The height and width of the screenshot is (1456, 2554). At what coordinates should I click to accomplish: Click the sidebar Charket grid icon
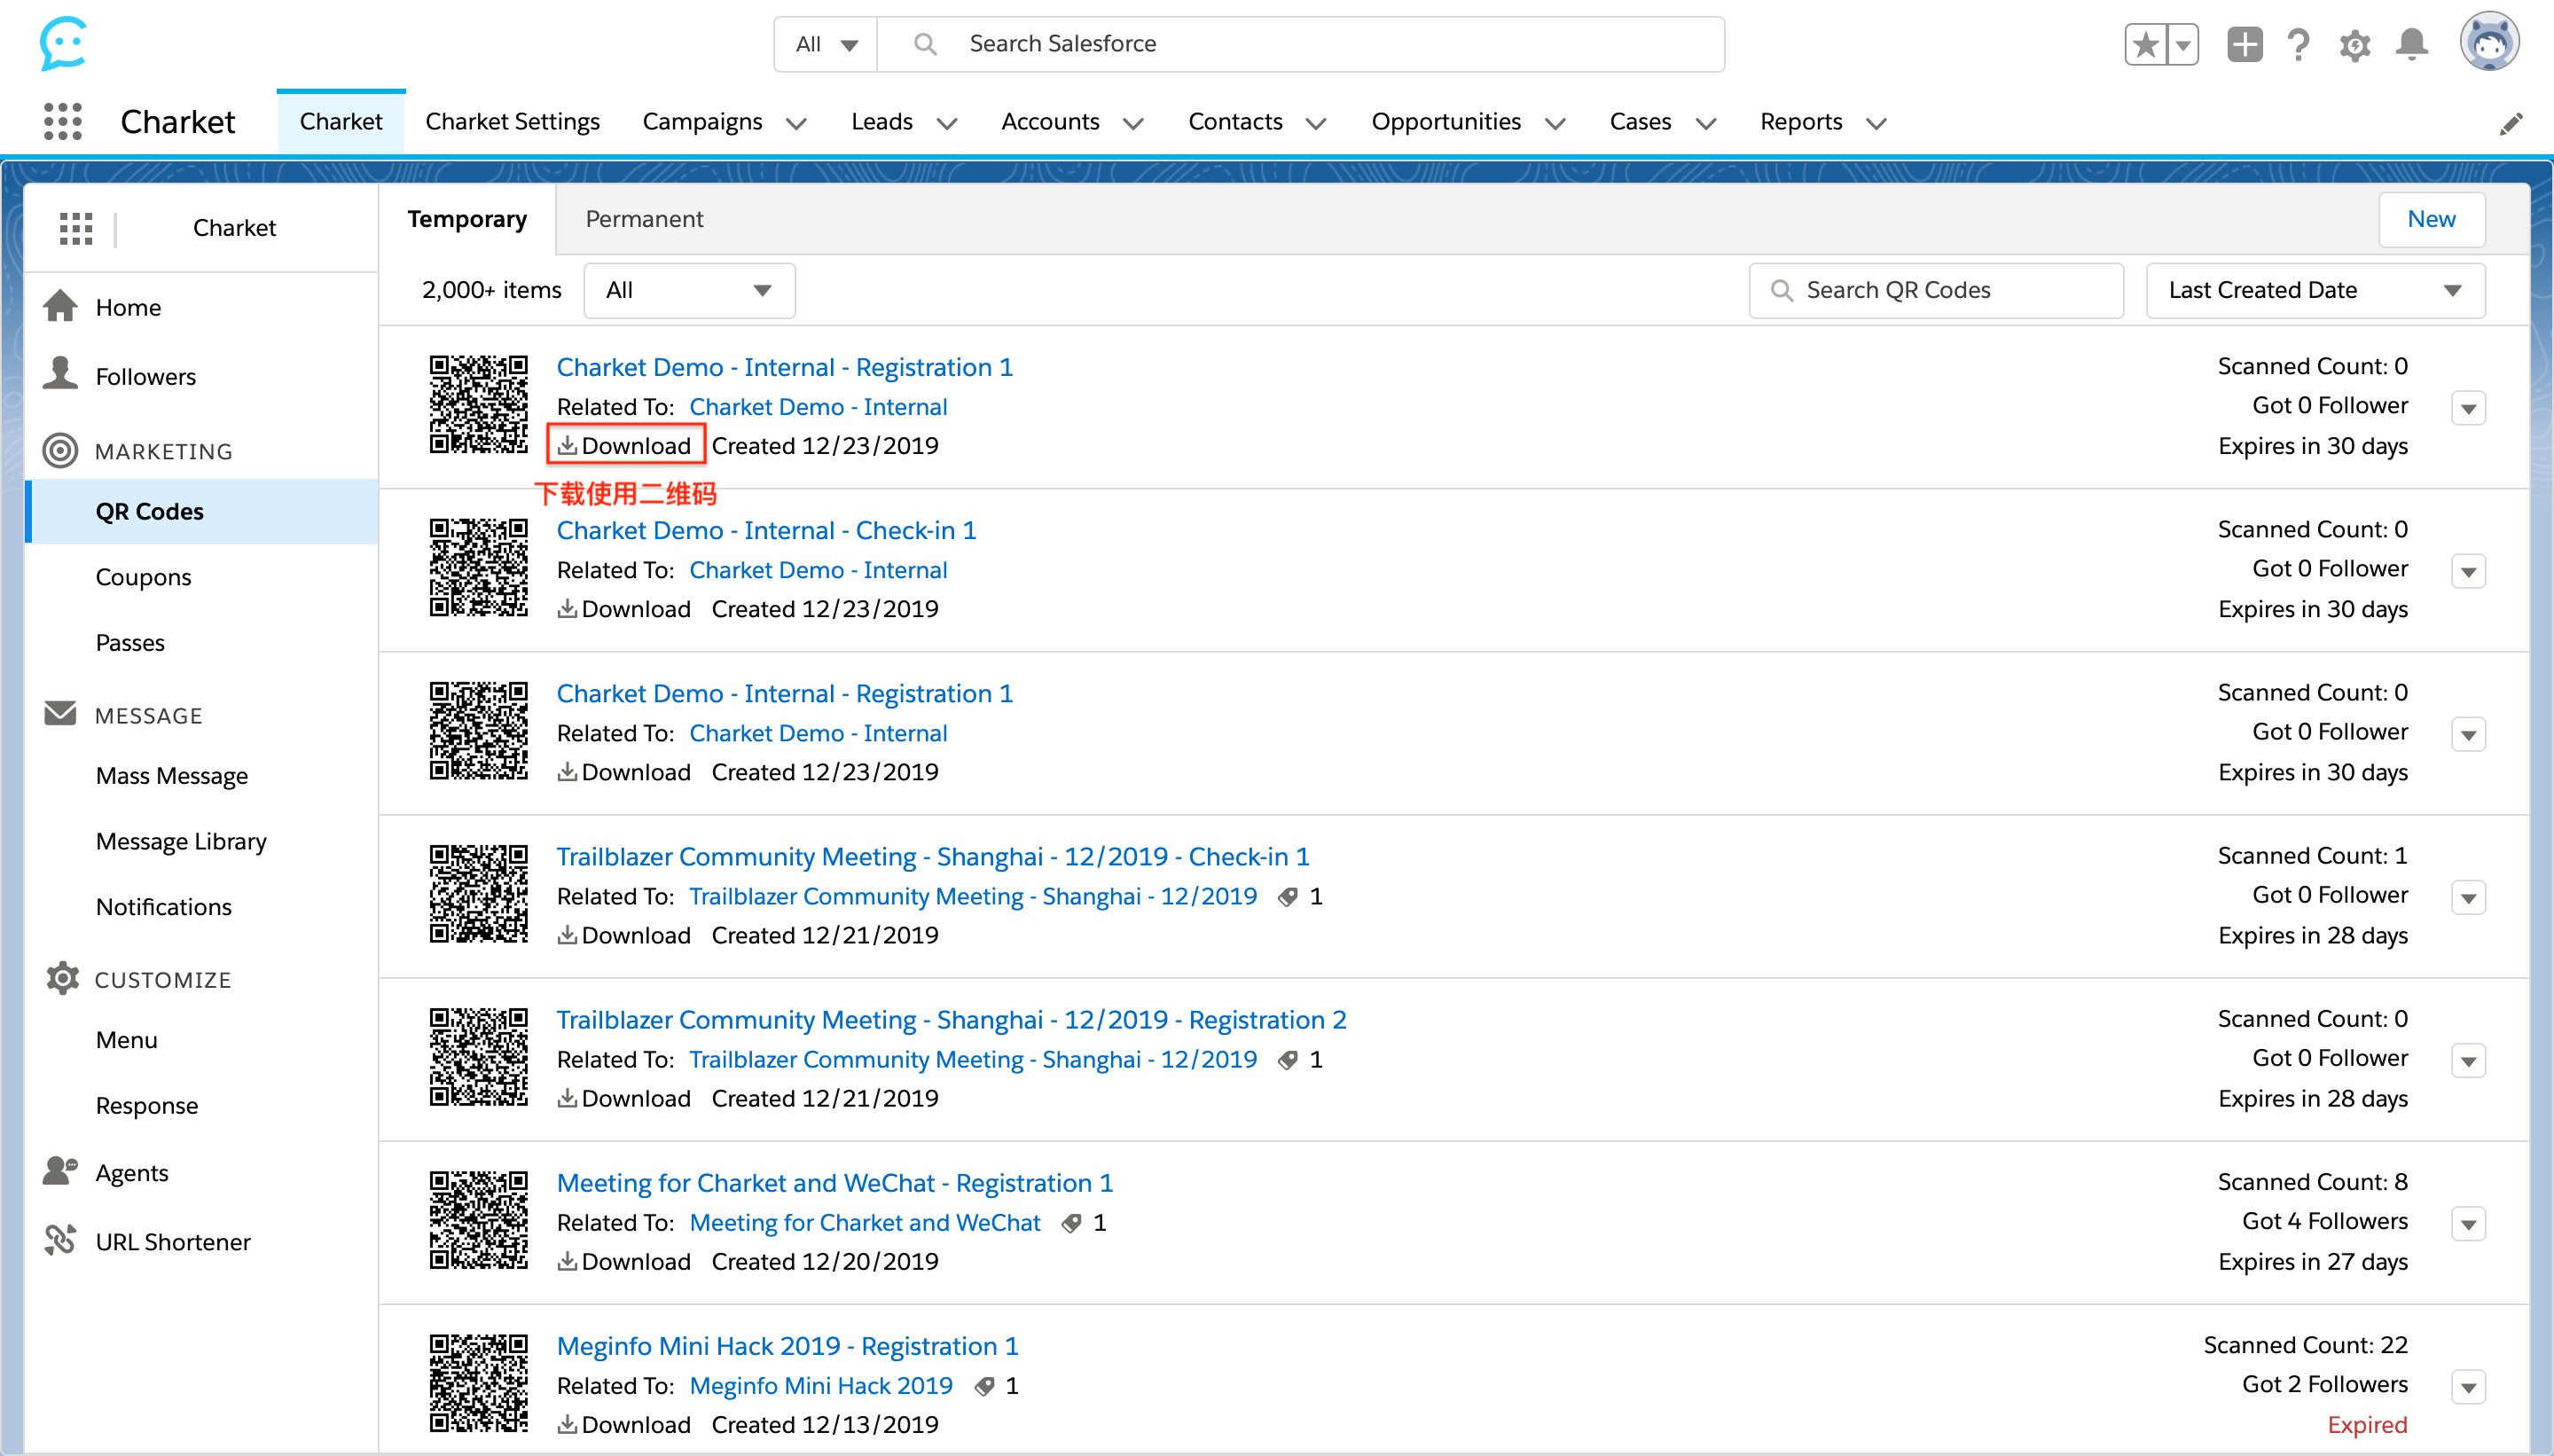(x=76, y=228)
